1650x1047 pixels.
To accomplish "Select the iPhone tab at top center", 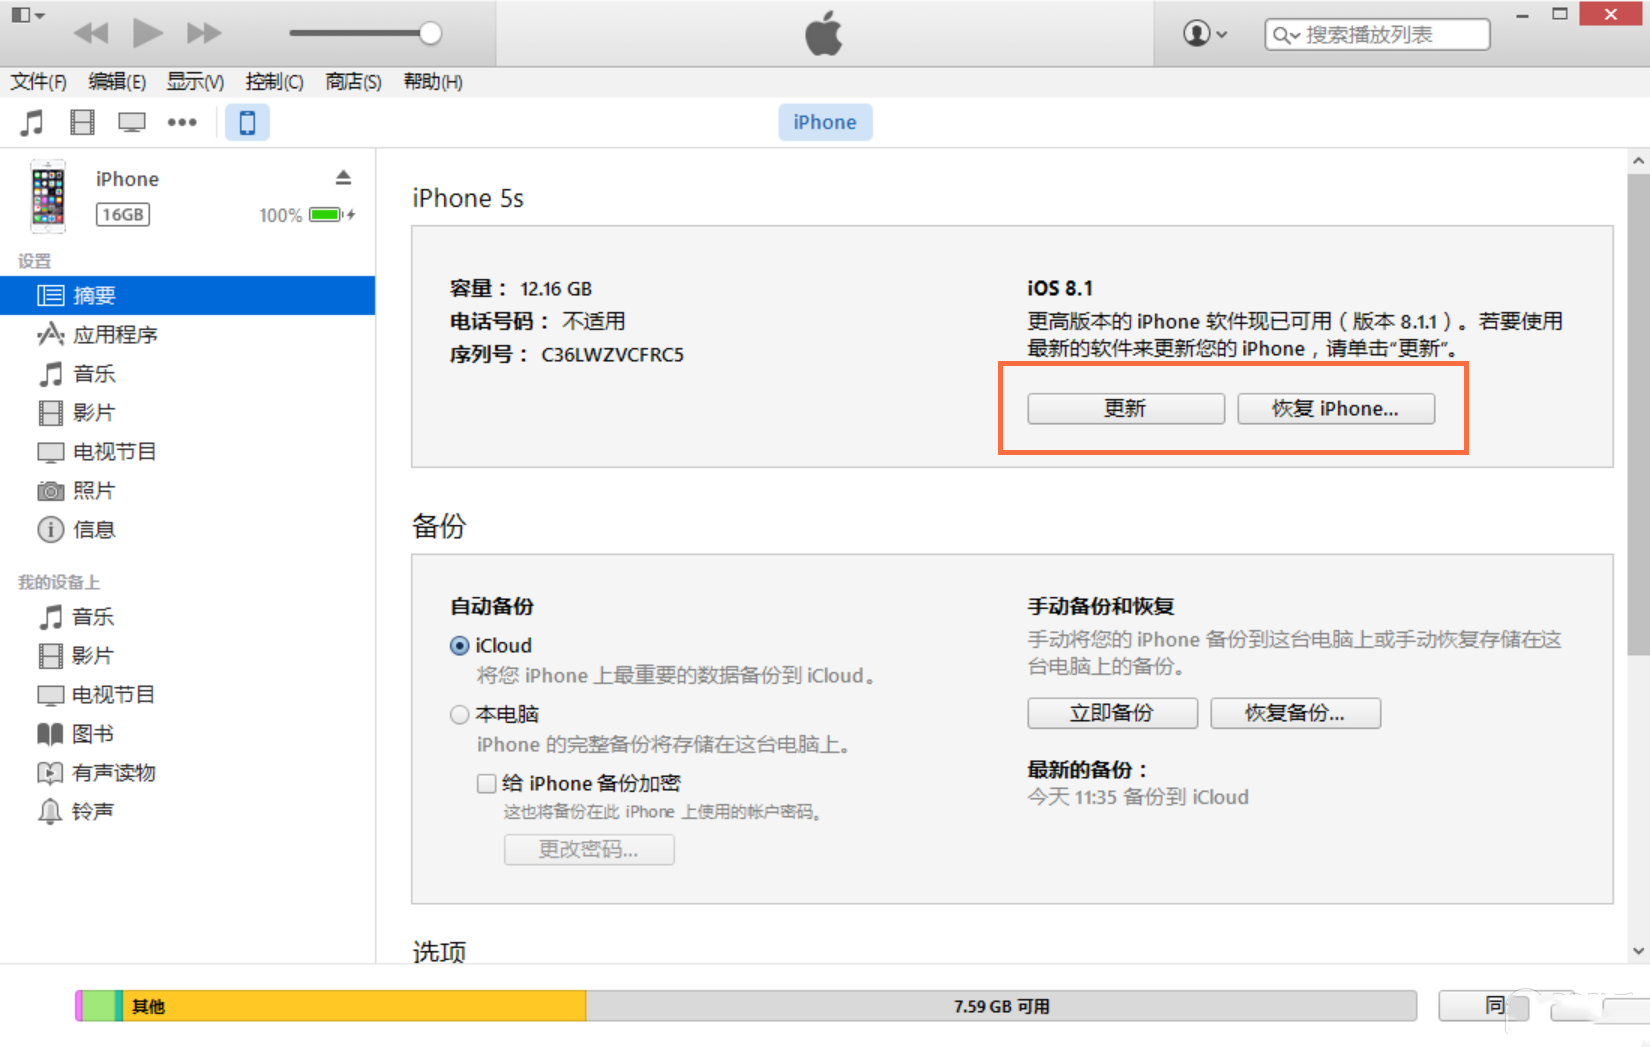I will coord(825,122).
